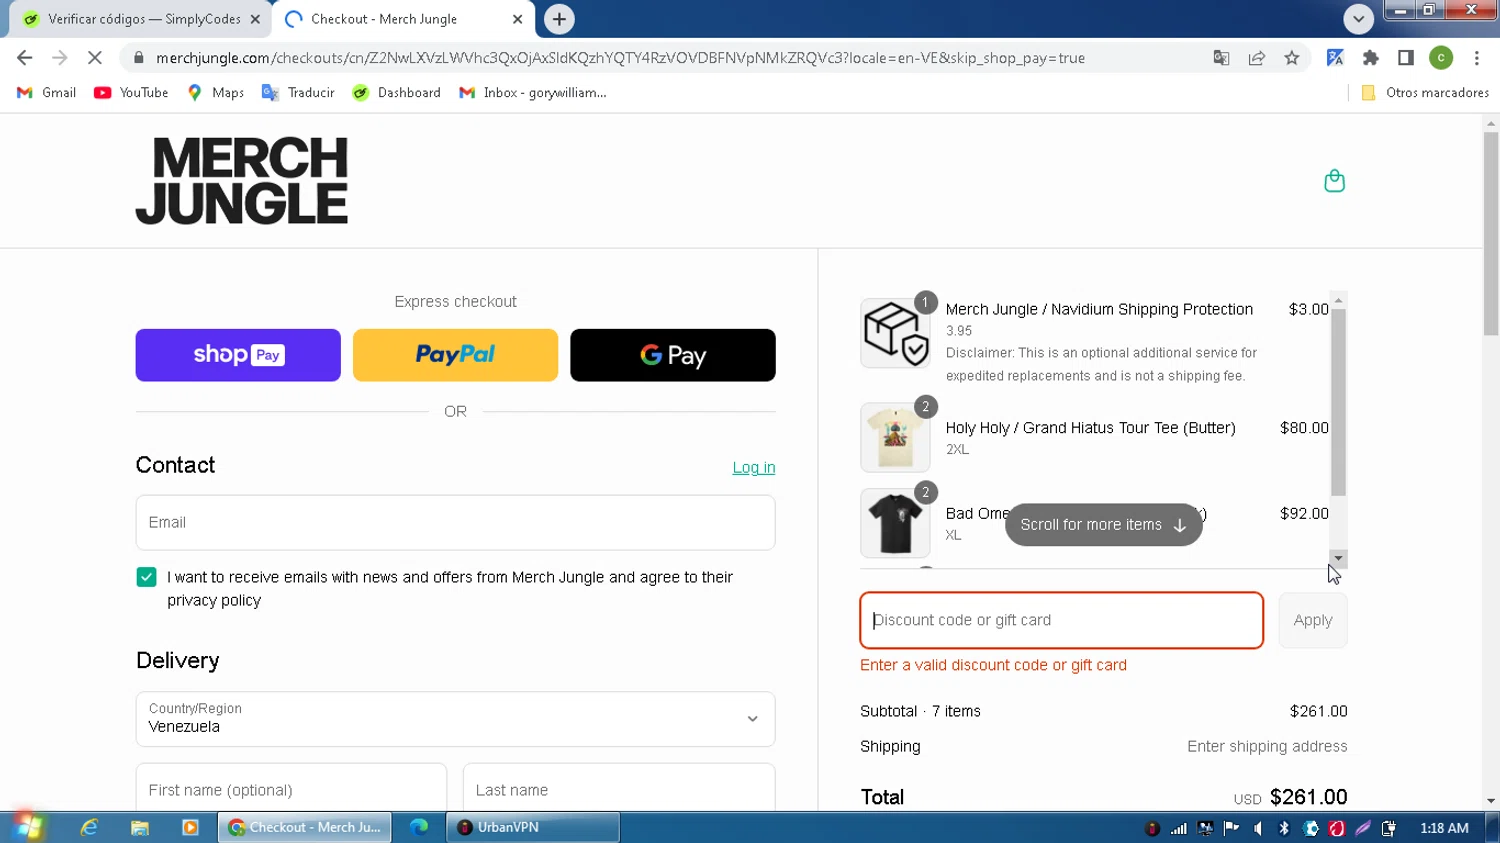
Task: Switch to Checkout - Merch Jungle tab
Action: (x=402, y=19)
